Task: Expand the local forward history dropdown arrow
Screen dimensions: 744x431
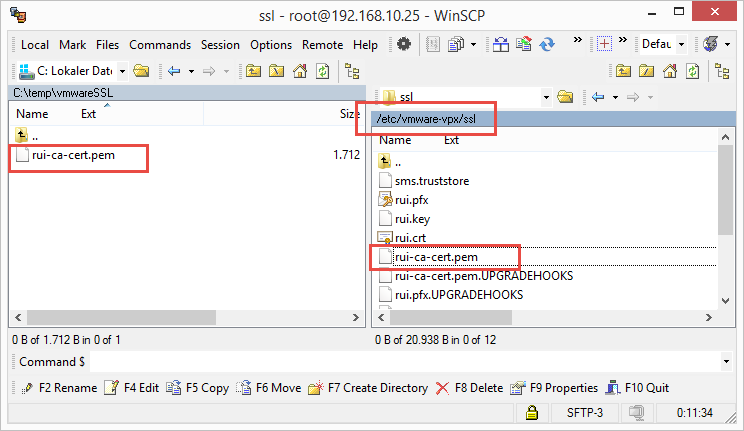Action: pos(226,71)
